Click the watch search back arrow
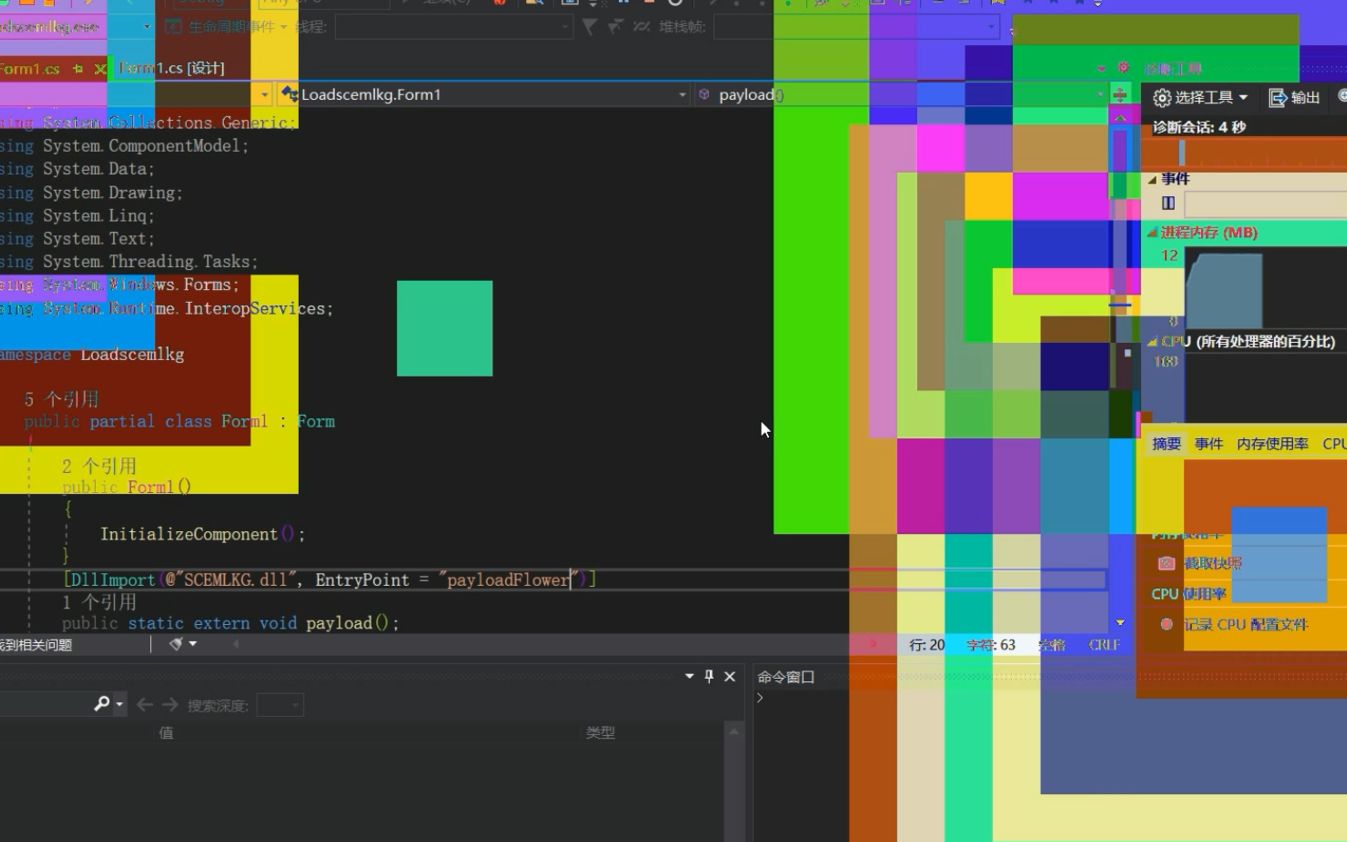This screenshot has width=1347, height=842. pos(145,705)
